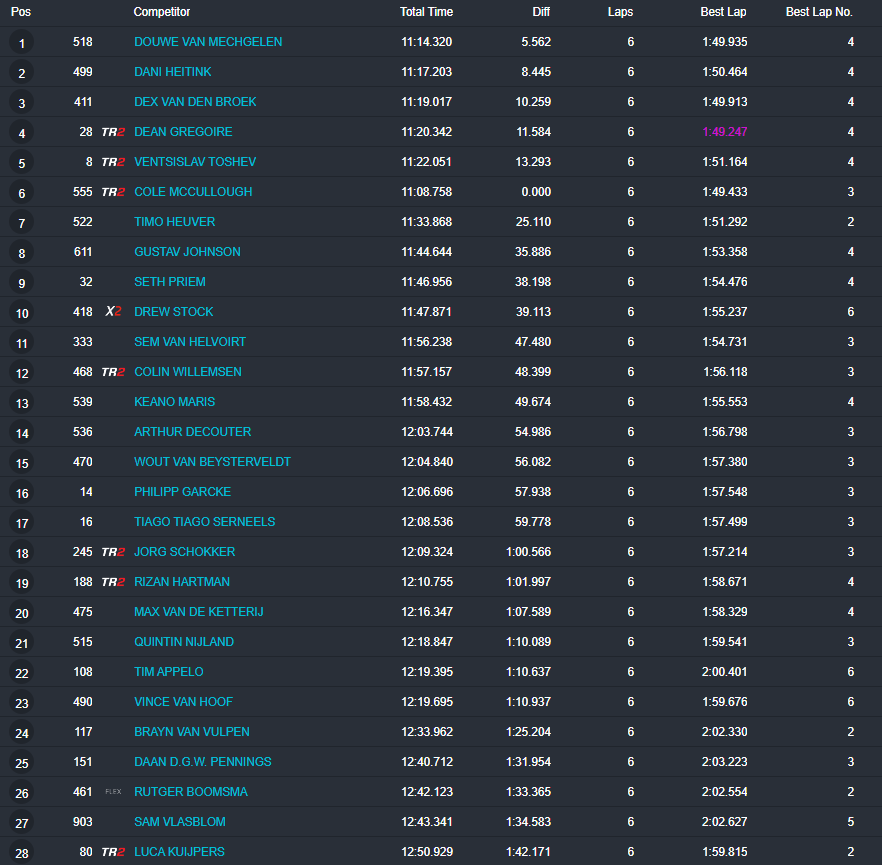Click the TR2 icon next to Colin Willemsen

(x=113, y=372)
